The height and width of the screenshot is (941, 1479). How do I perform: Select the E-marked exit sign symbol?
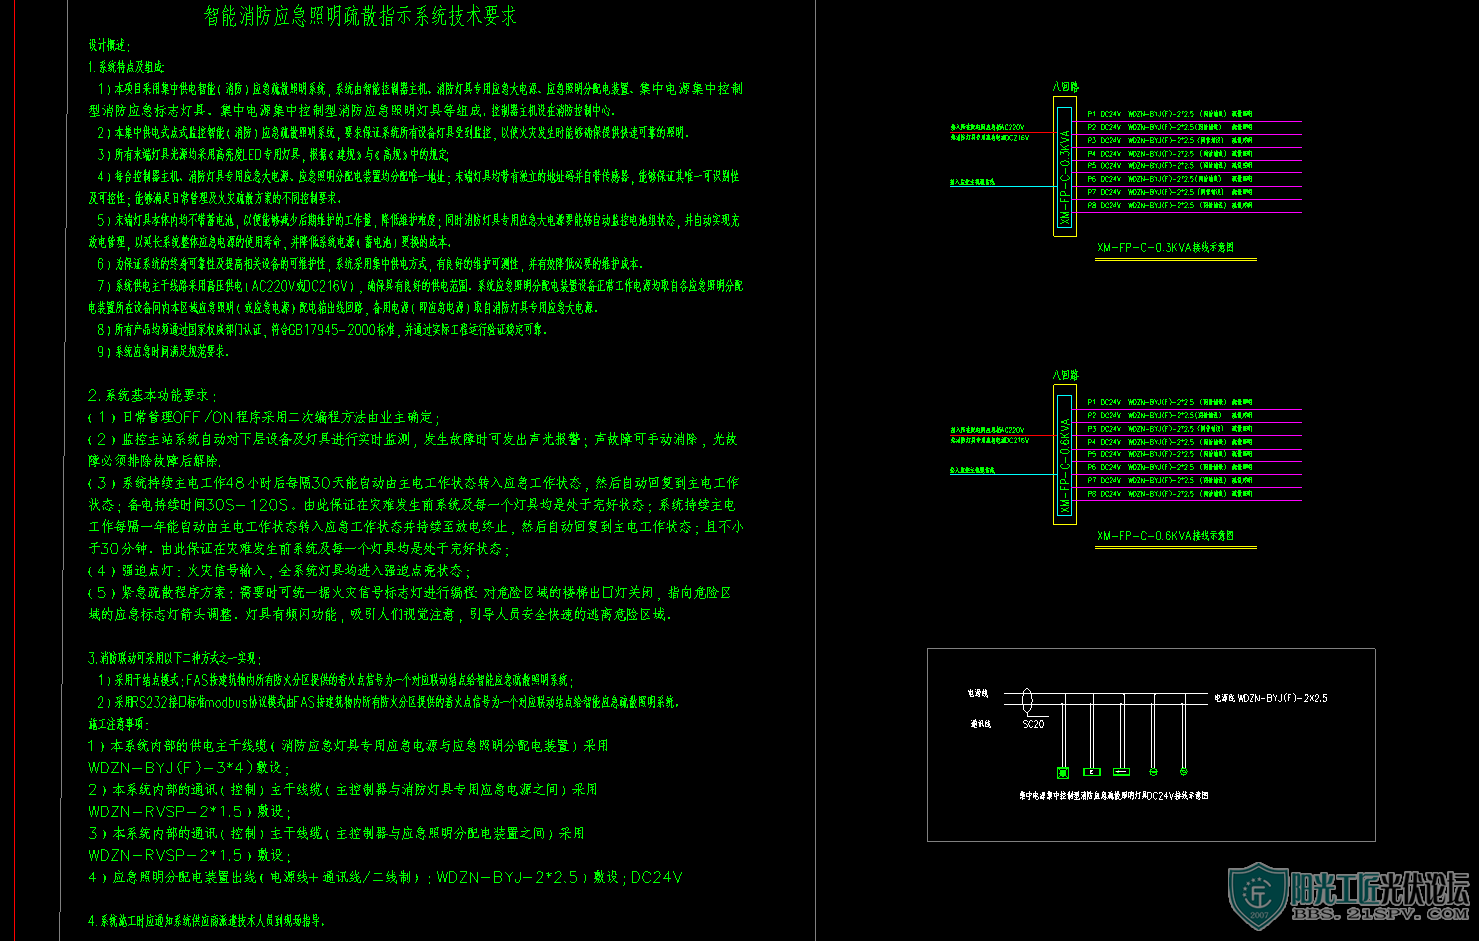click(1092, 772)
